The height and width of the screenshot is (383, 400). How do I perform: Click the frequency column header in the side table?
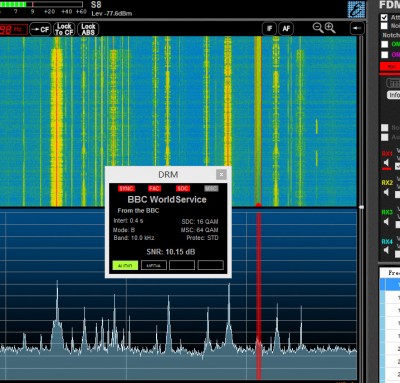(x=390, y=273)
